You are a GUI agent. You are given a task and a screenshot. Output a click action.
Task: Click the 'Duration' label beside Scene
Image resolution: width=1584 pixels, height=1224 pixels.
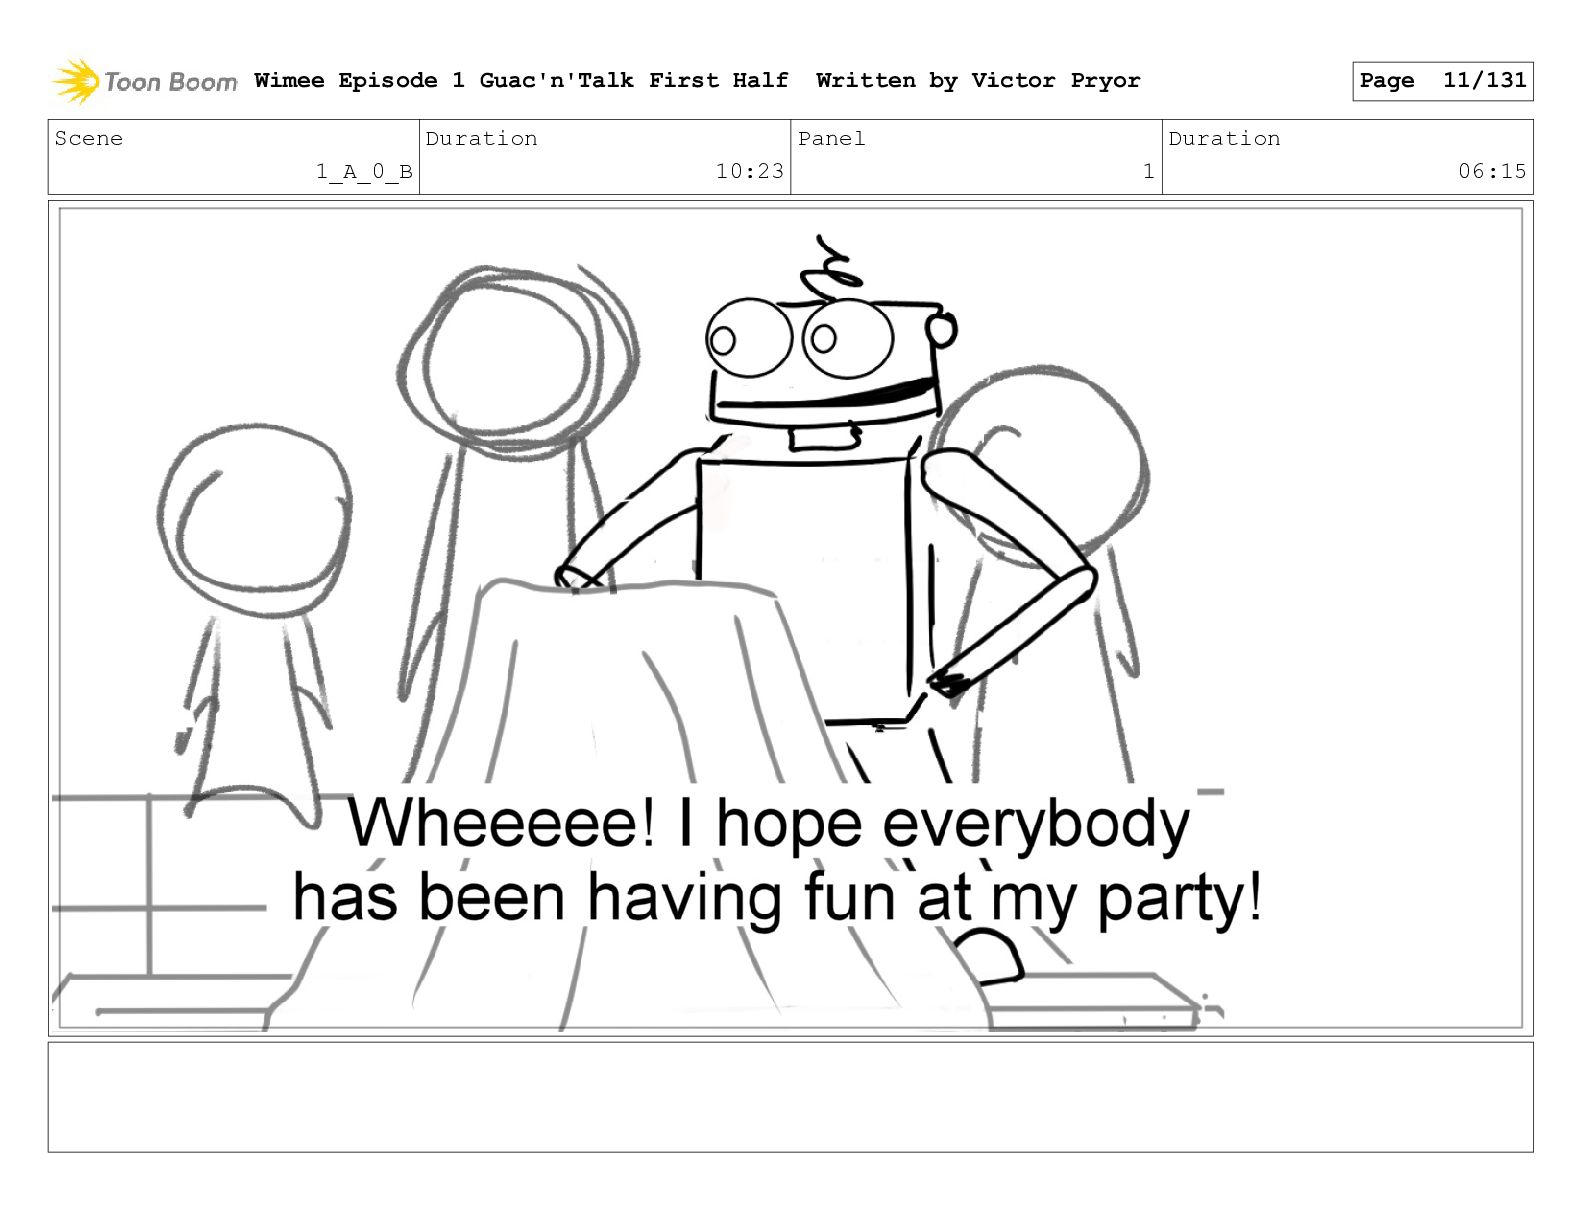tap(481, 138)
